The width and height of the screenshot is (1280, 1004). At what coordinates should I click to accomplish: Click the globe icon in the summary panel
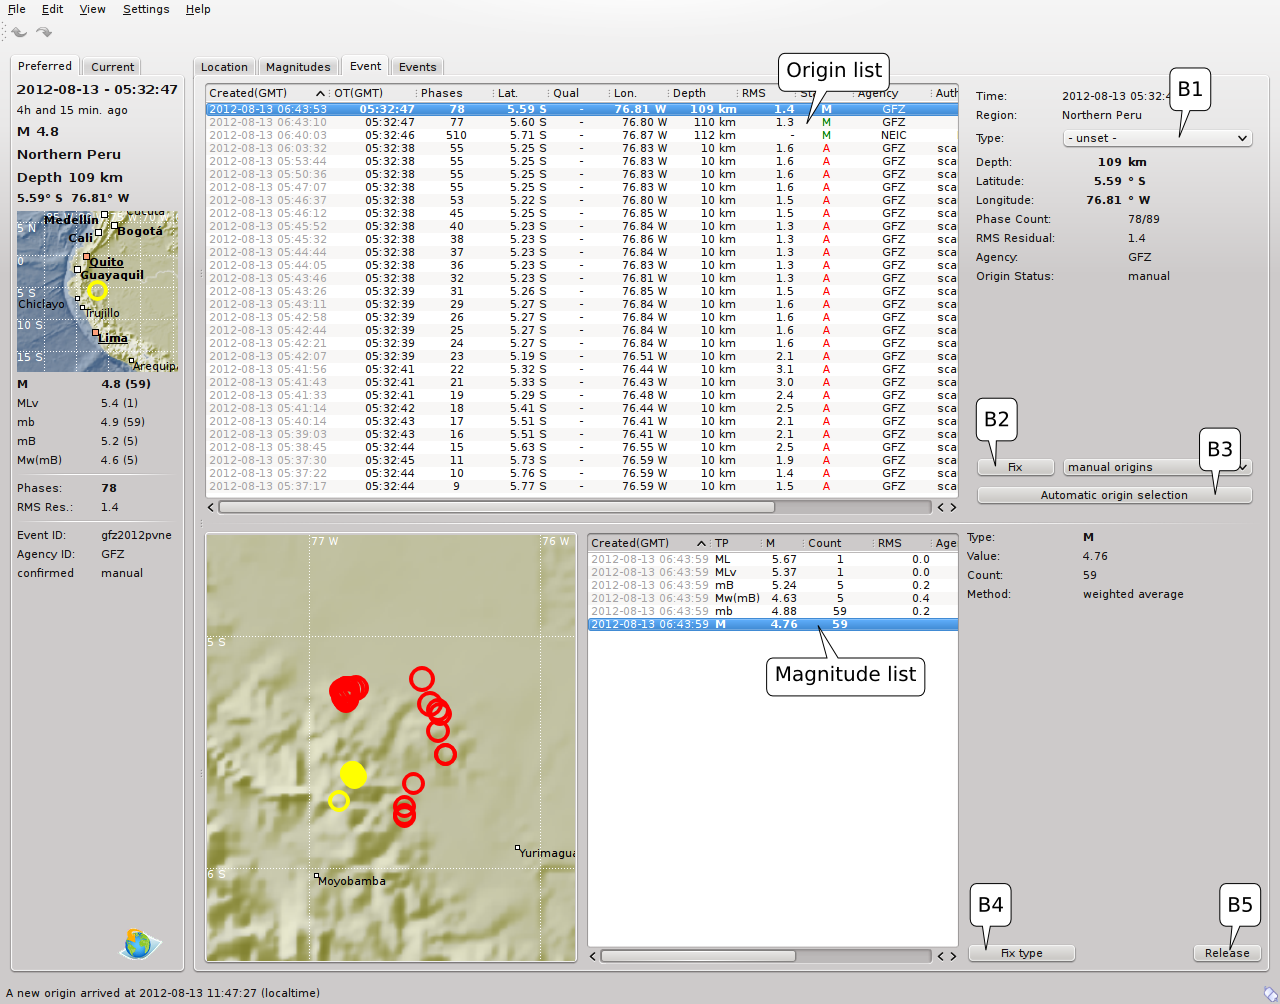(139, 943)
